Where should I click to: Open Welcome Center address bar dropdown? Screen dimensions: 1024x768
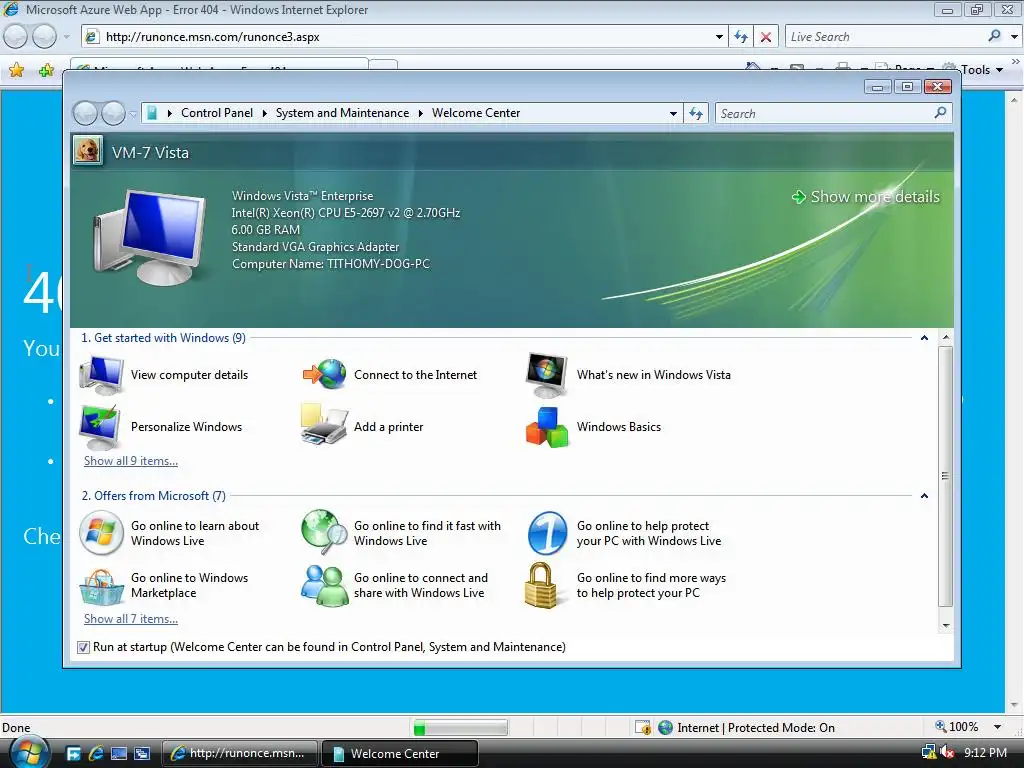tap(673, 114)
